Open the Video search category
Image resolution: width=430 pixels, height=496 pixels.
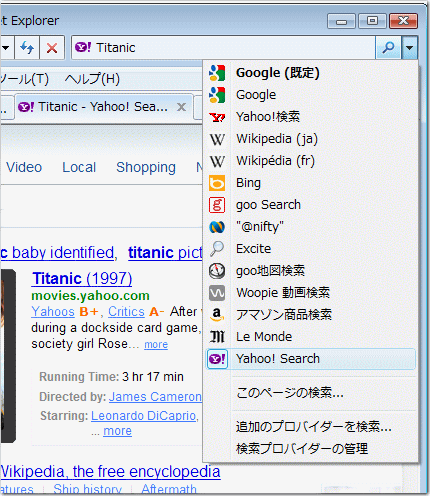(24, 167)
